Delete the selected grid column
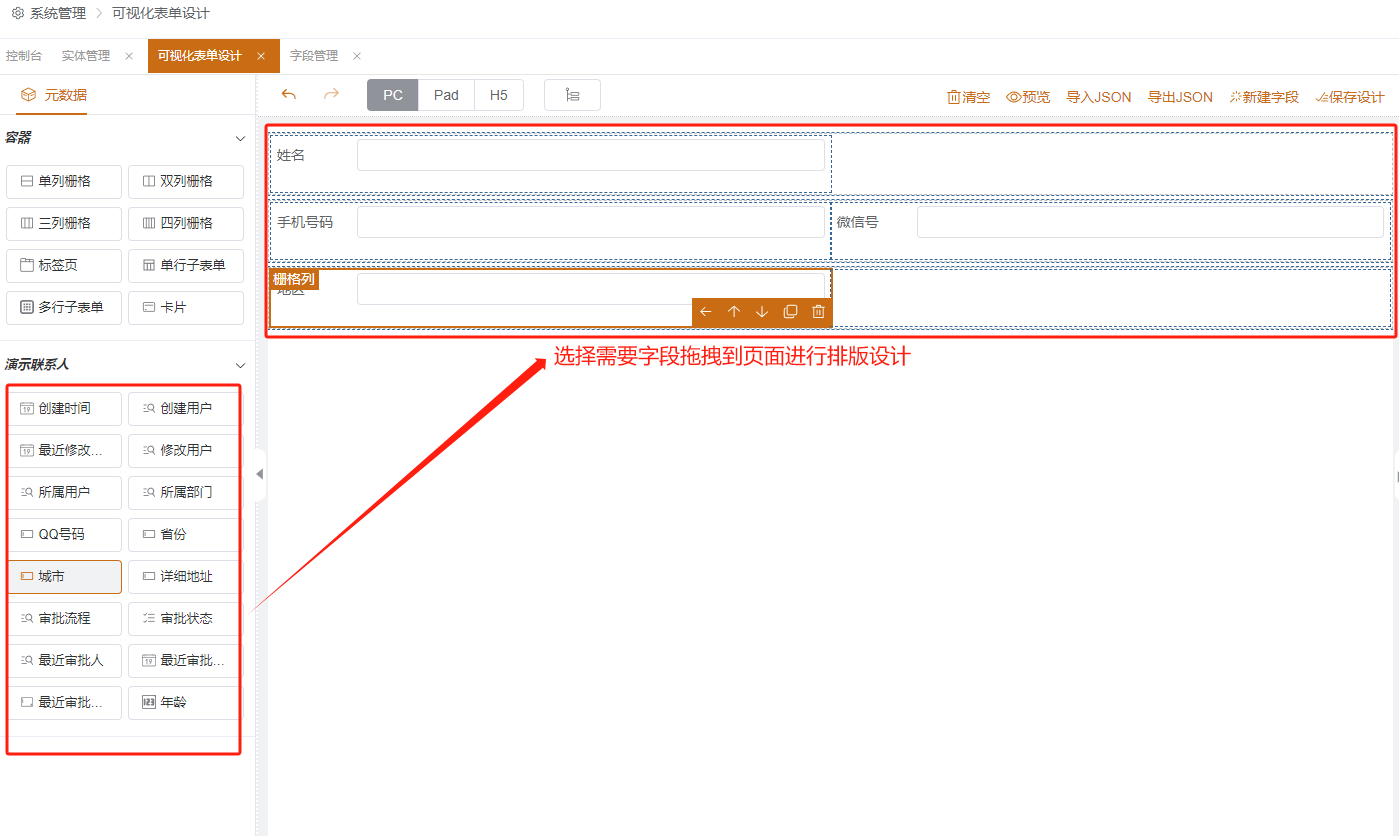This screenshot has height=836, width=1399. (x=818, y=312)
